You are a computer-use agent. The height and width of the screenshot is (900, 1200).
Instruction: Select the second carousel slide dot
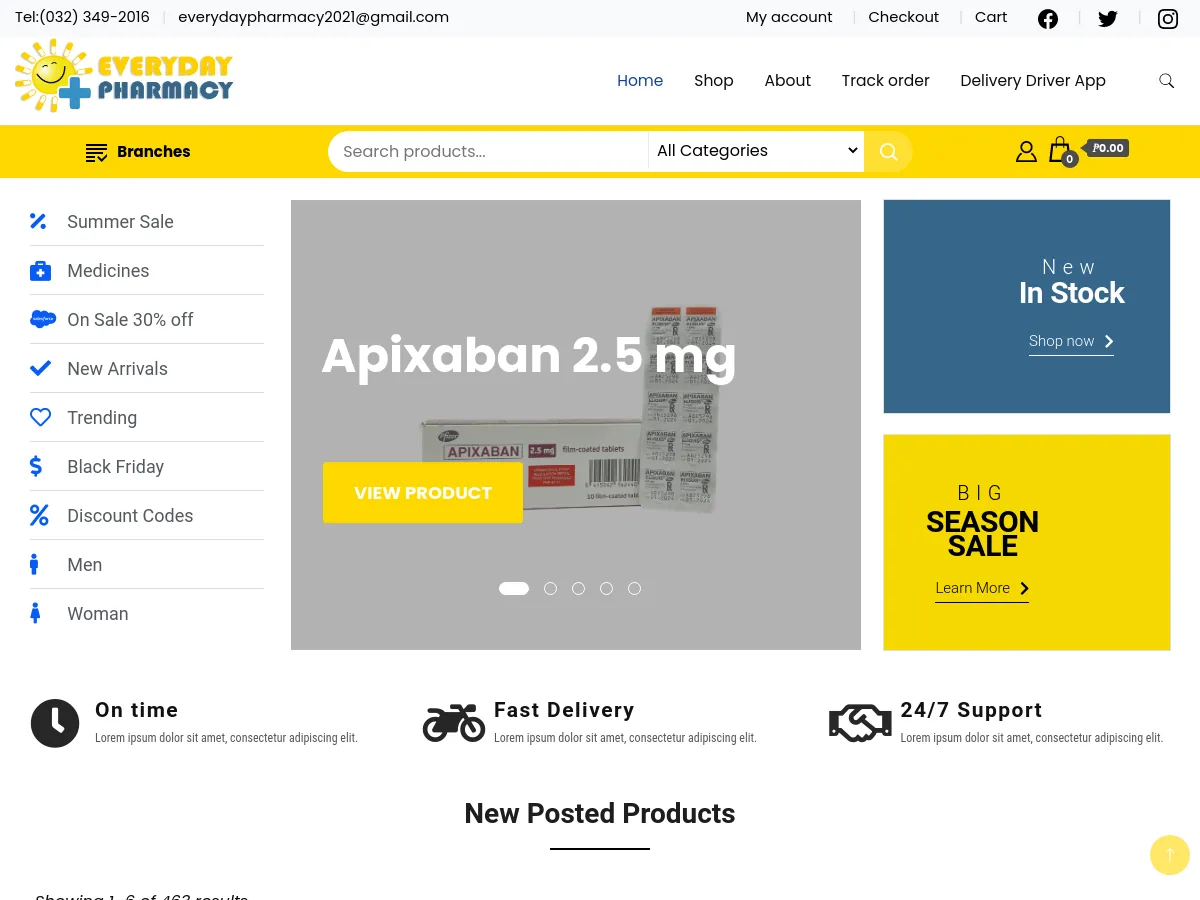pos(550,588)
